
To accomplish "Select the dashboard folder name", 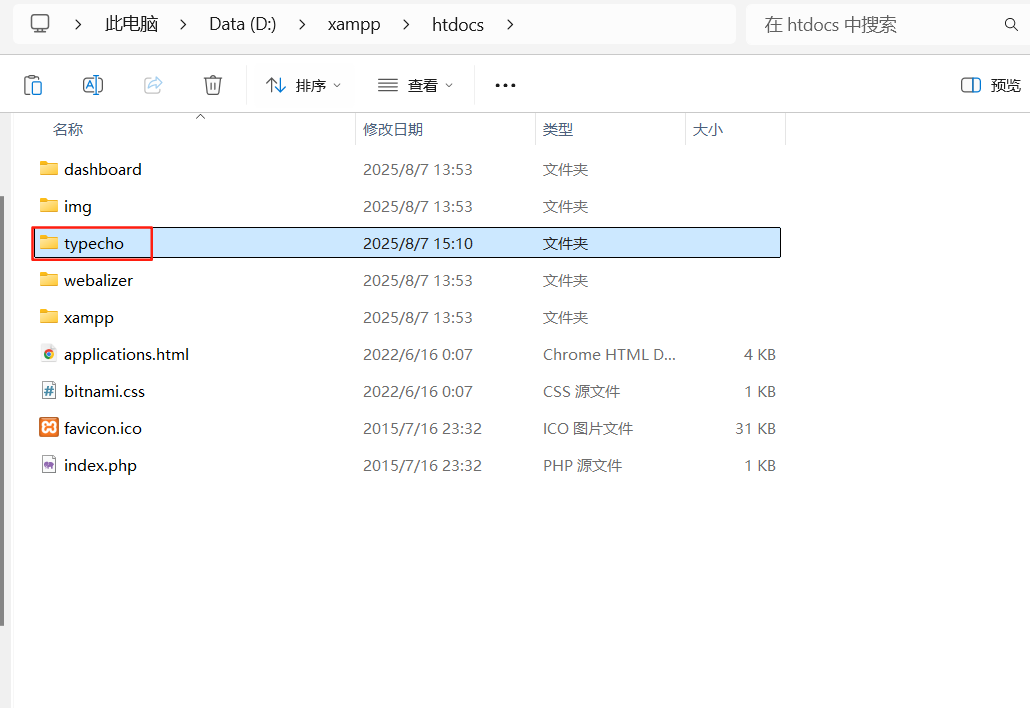I will (102, 169).
